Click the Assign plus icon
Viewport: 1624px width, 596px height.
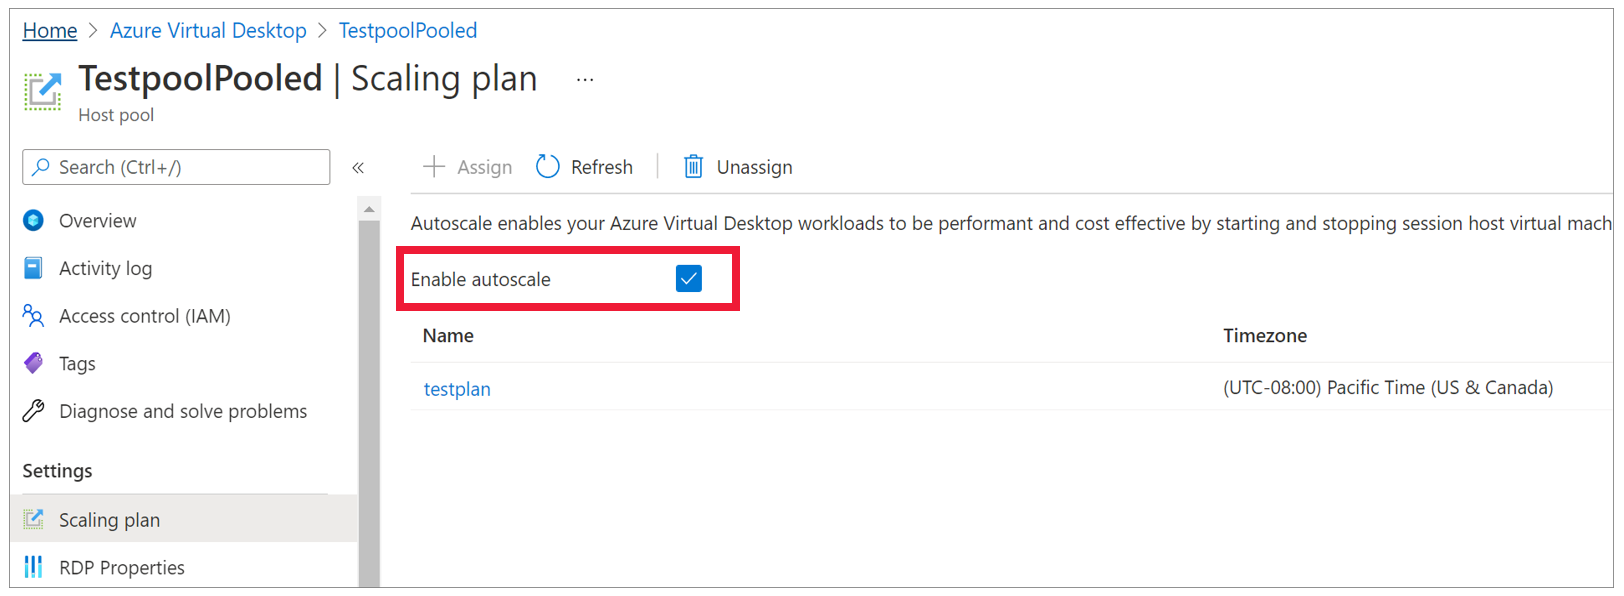click(x=433, y=166)
